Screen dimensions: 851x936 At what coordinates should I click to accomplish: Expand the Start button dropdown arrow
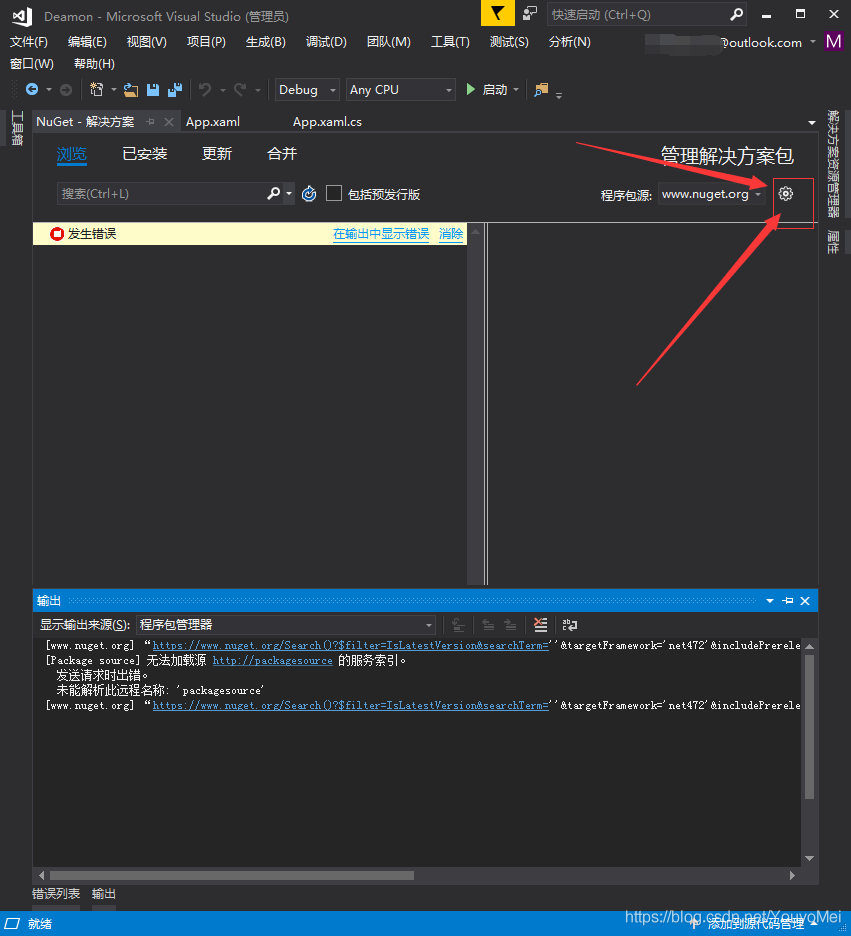[516, 90]
